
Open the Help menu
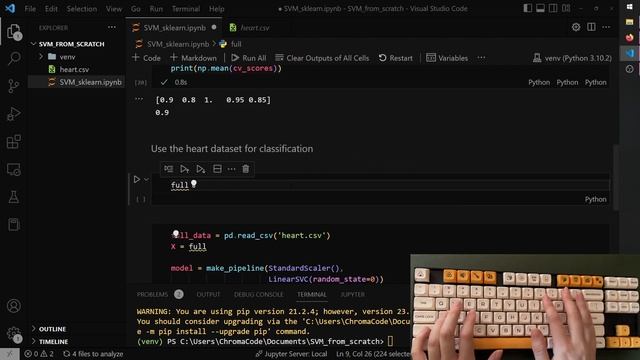pyautogui.click(x=216, y=9)
